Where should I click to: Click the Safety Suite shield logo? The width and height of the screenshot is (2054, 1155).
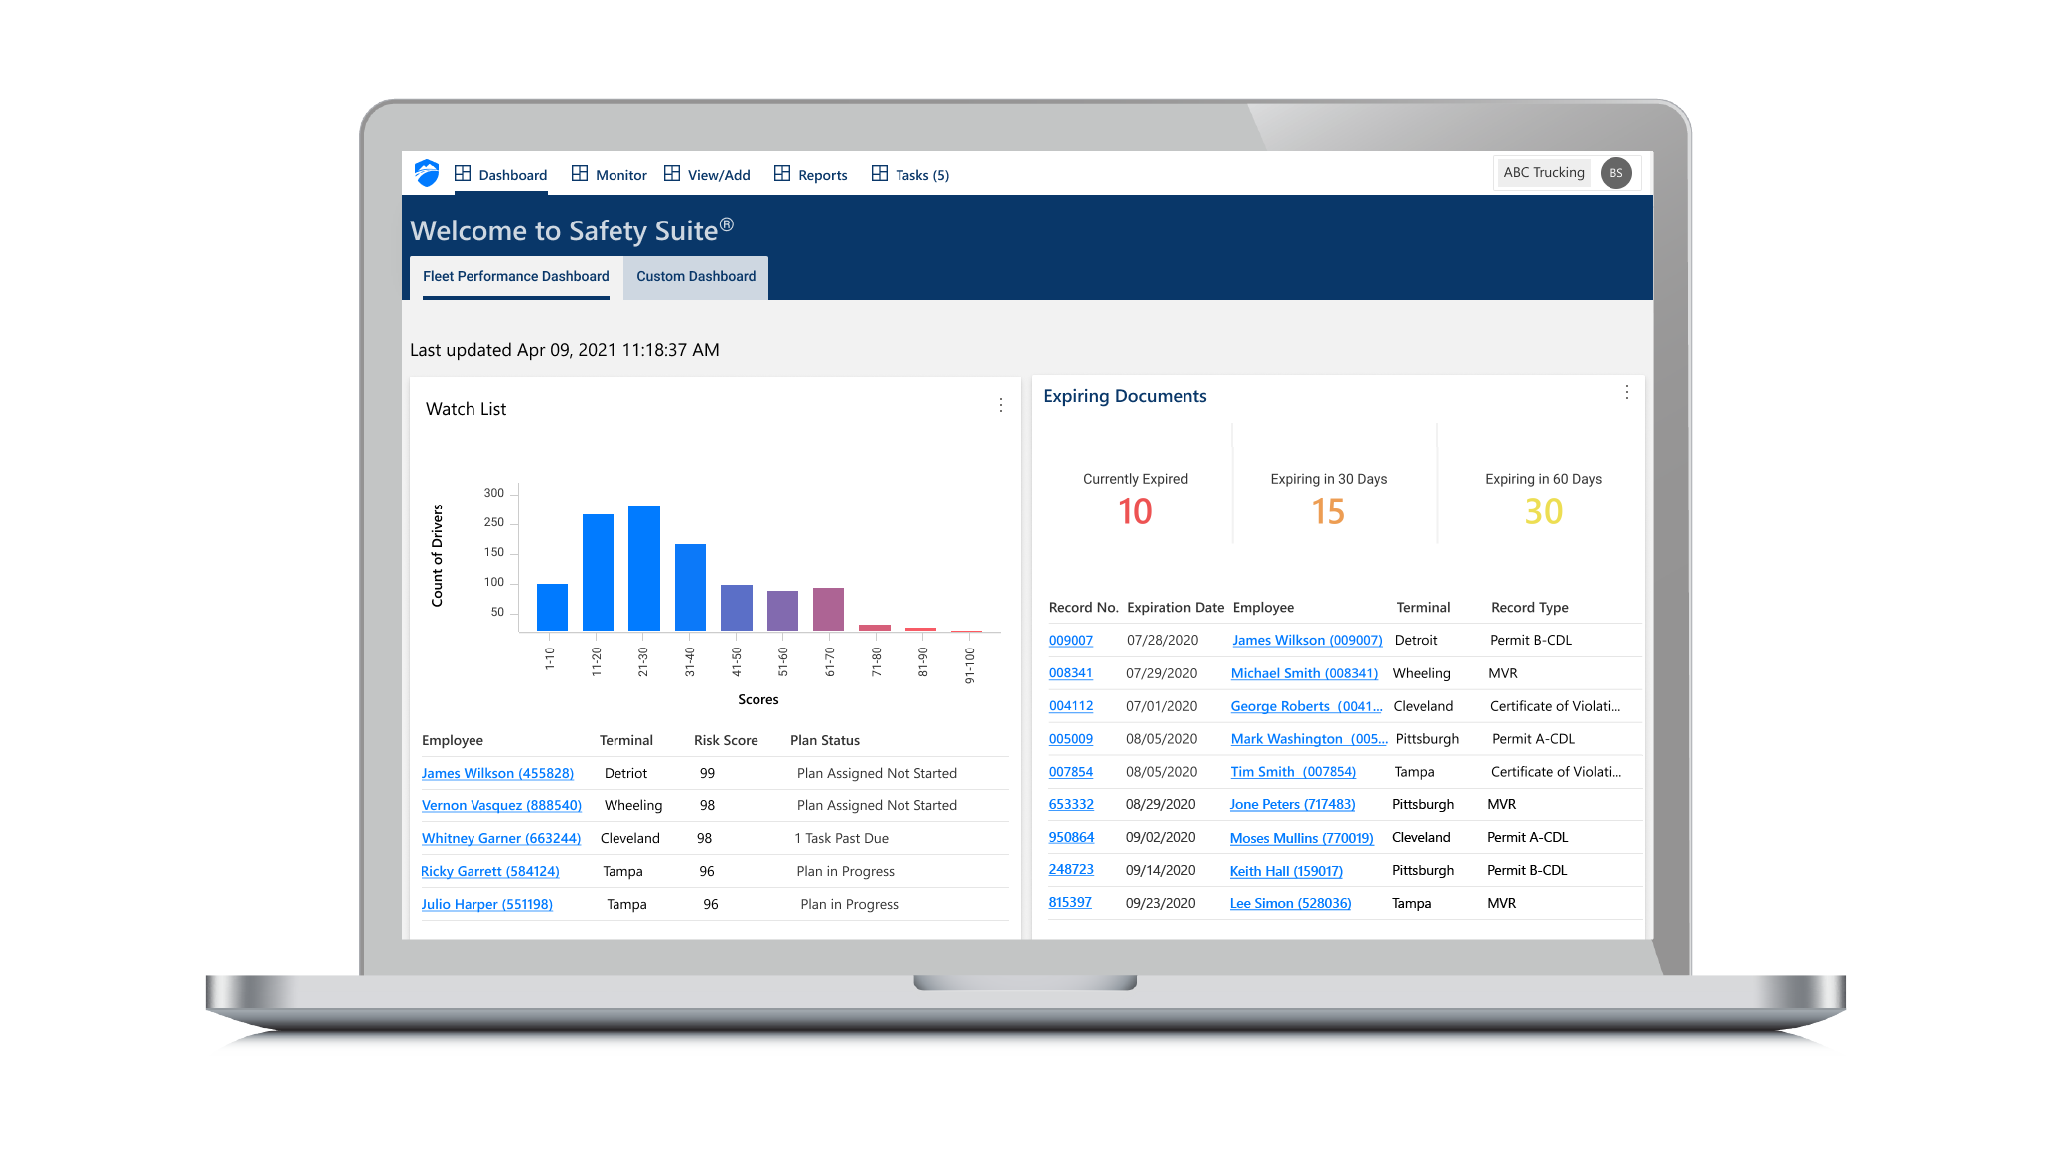click(429, 172)
